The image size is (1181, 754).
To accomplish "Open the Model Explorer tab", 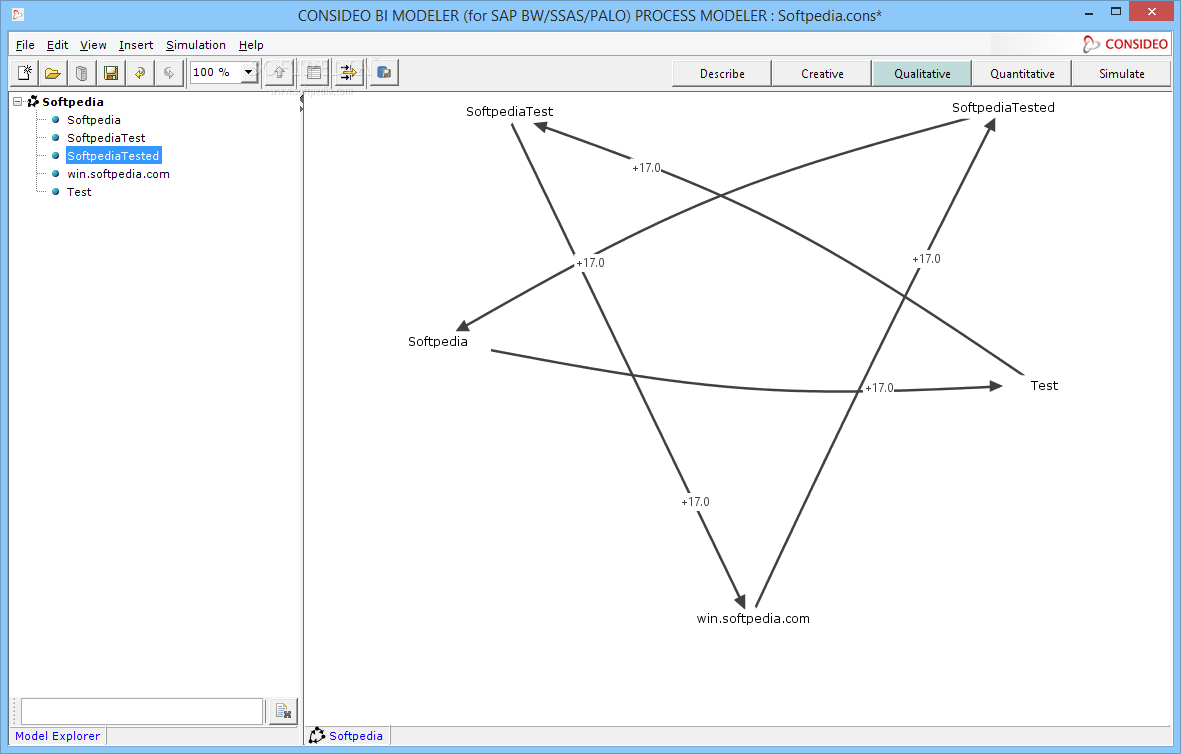I will point(57,736).
